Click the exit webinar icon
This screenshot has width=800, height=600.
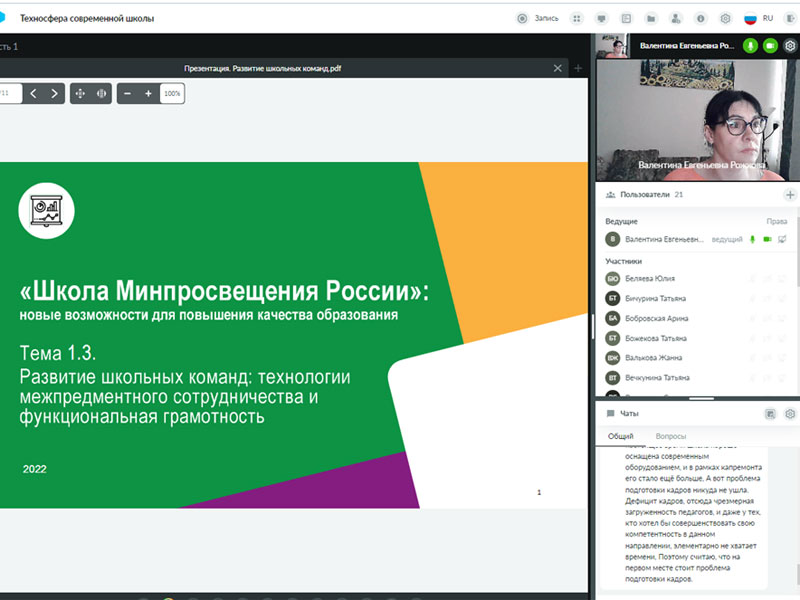pyautogui.click(x=790, y=18)
